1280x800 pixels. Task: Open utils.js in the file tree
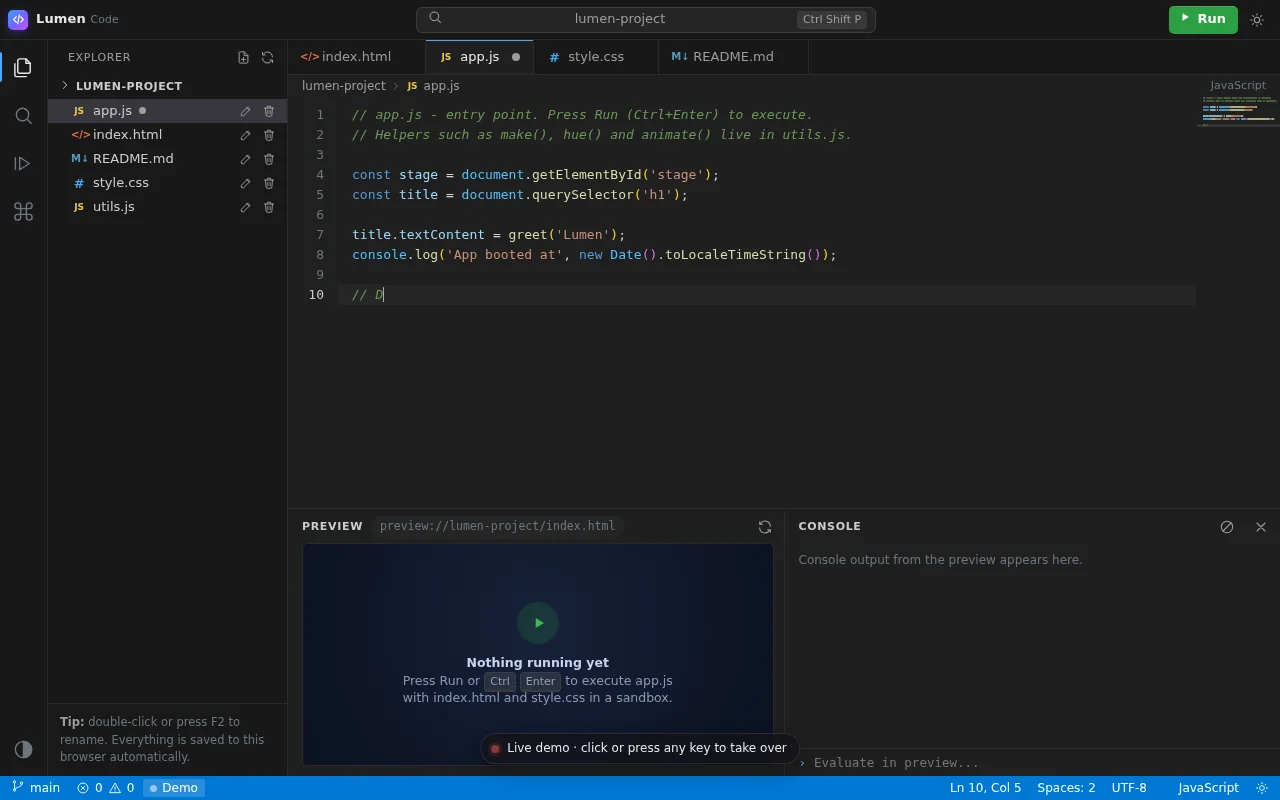tap(167, 207)
